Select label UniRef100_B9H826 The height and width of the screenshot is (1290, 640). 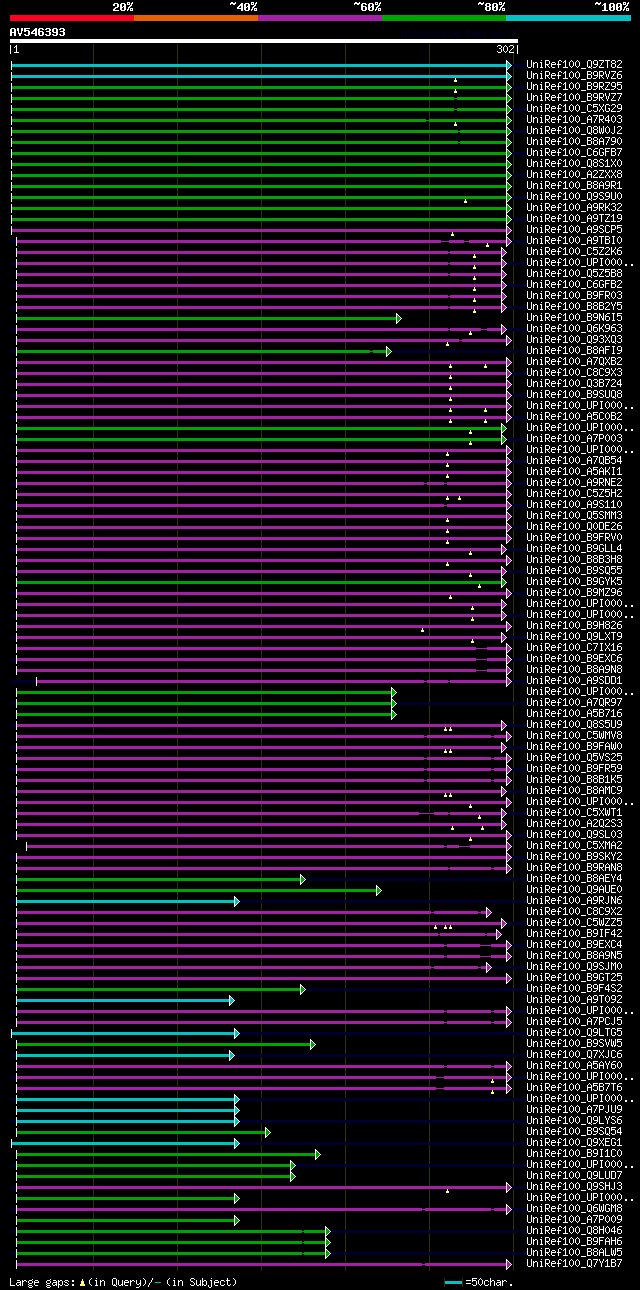574,625
